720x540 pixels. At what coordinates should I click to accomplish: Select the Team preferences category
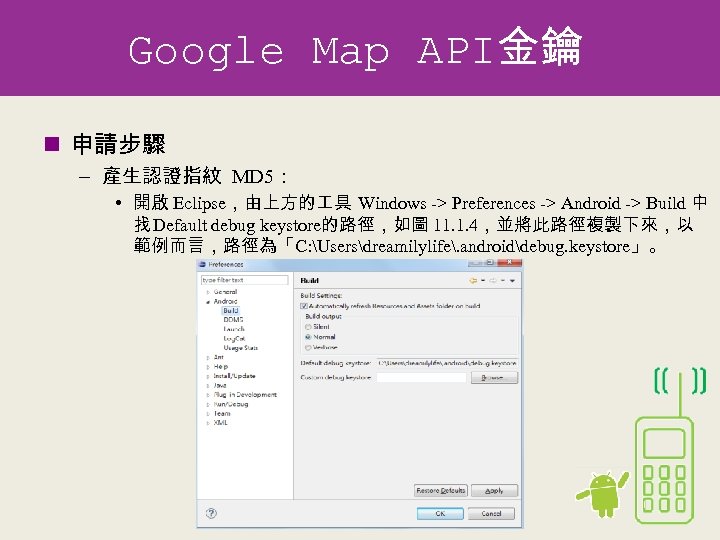222,414
